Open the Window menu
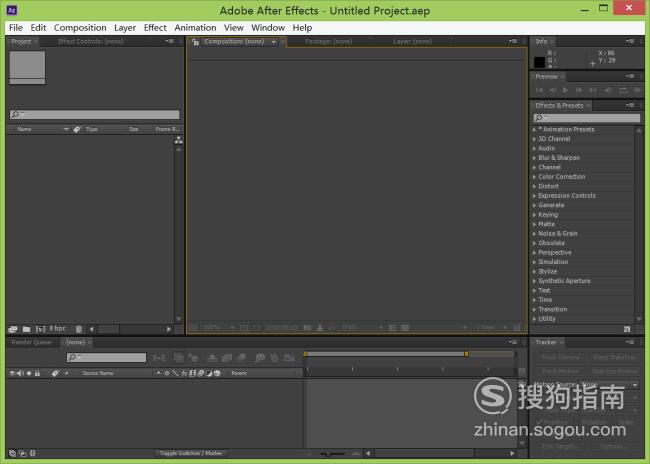 pos(268,28)
